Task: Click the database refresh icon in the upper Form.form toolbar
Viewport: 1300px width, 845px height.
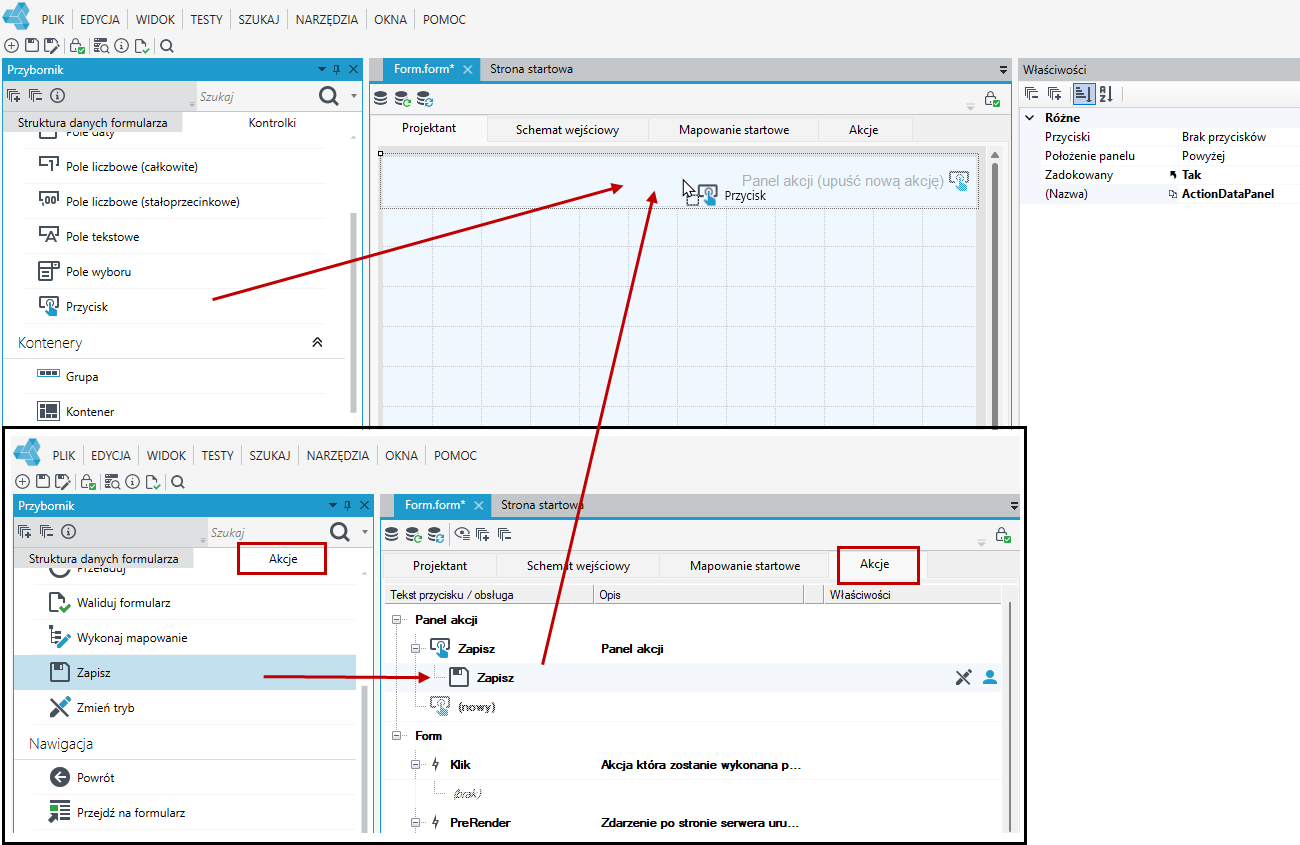Action: click(x=402, y=98)
